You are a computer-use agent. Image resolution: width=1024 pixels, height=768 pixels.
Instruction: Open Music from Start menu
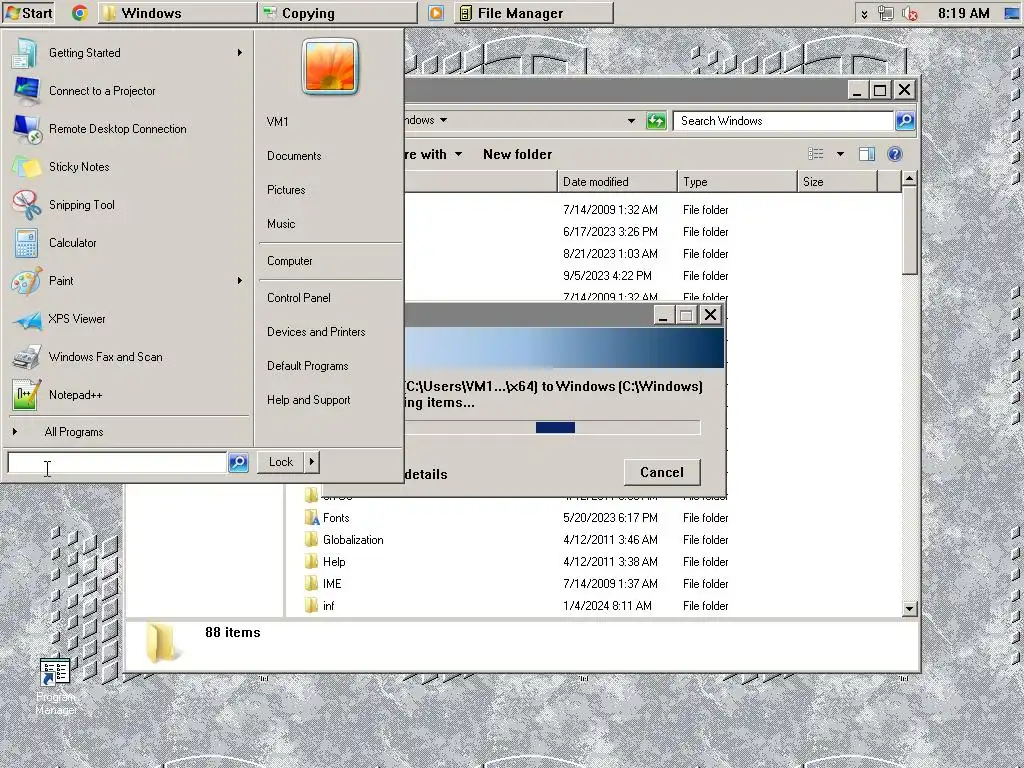pyautogui.click(x=281, y=224)
